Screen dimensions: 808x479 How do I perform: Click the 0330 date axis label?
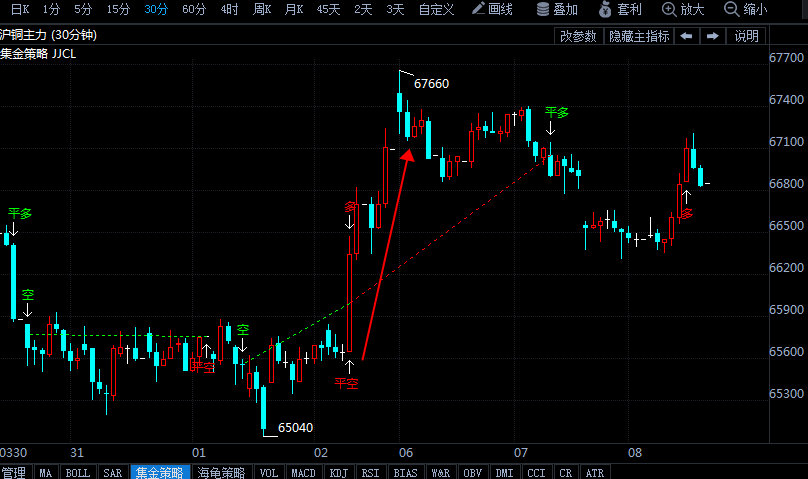13,453
